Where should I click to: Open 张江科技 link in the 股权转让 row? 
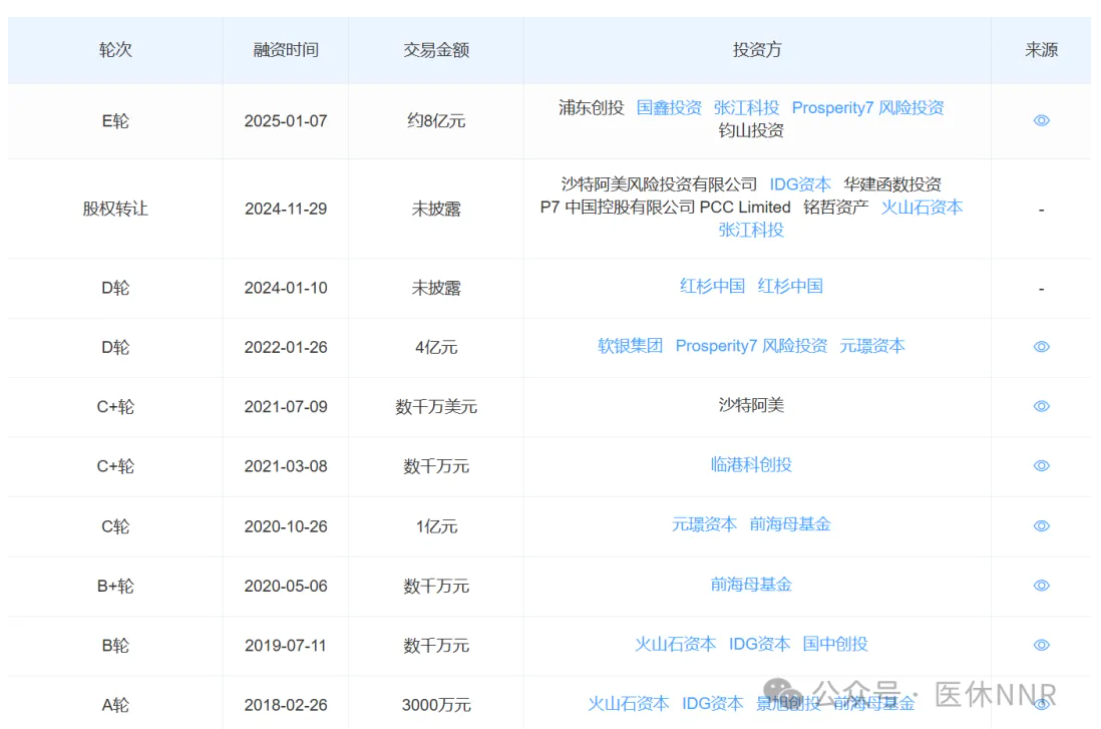click(751, 230)
